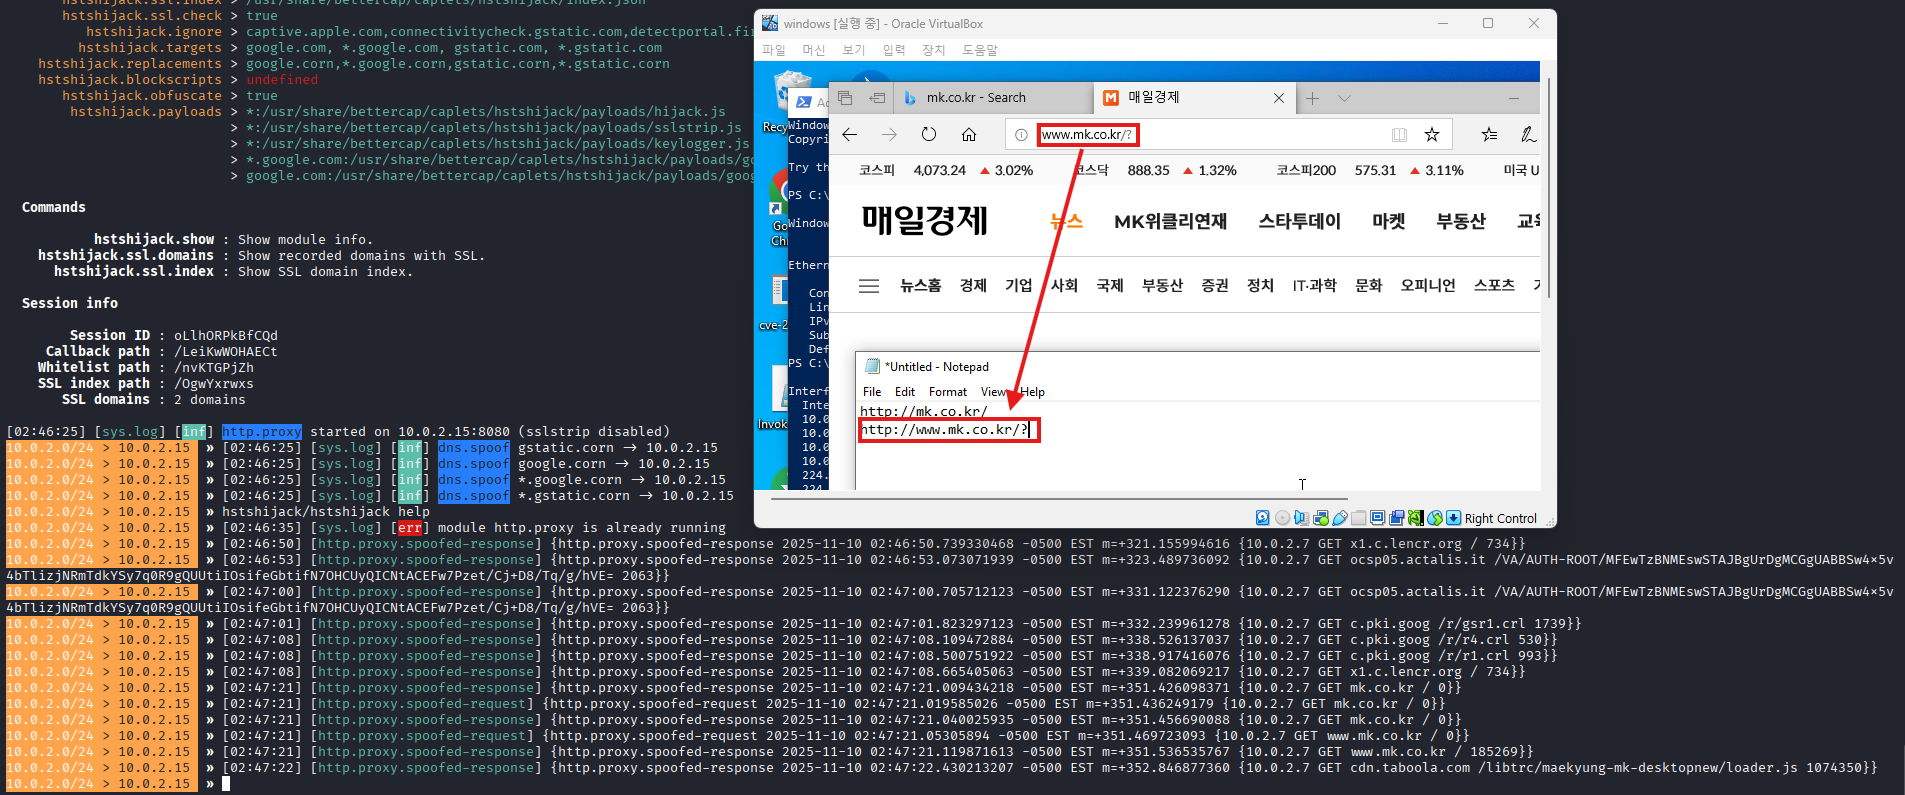Open MK위클리연재 section
1905x795 pixels.
click(x=1170, y=221)
